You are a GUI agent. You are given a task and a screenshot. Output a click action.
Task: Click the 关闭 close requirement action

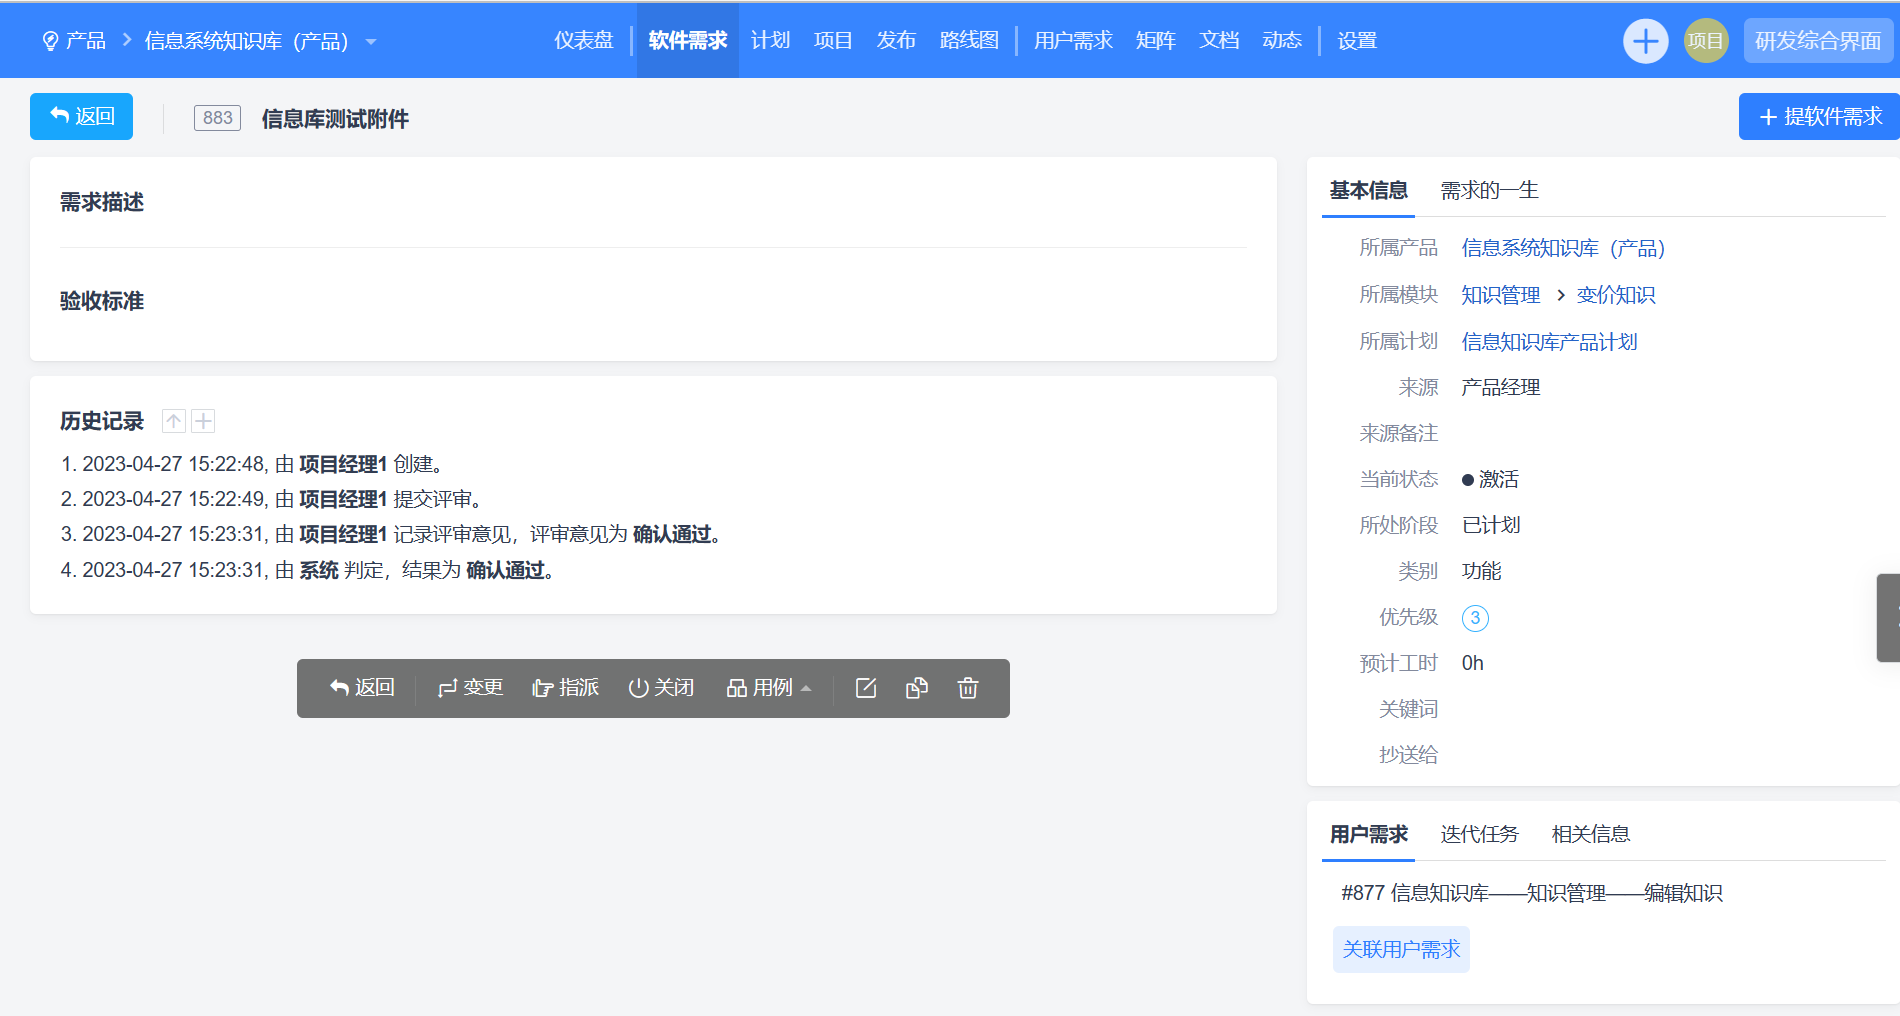[x=661, y=688]
